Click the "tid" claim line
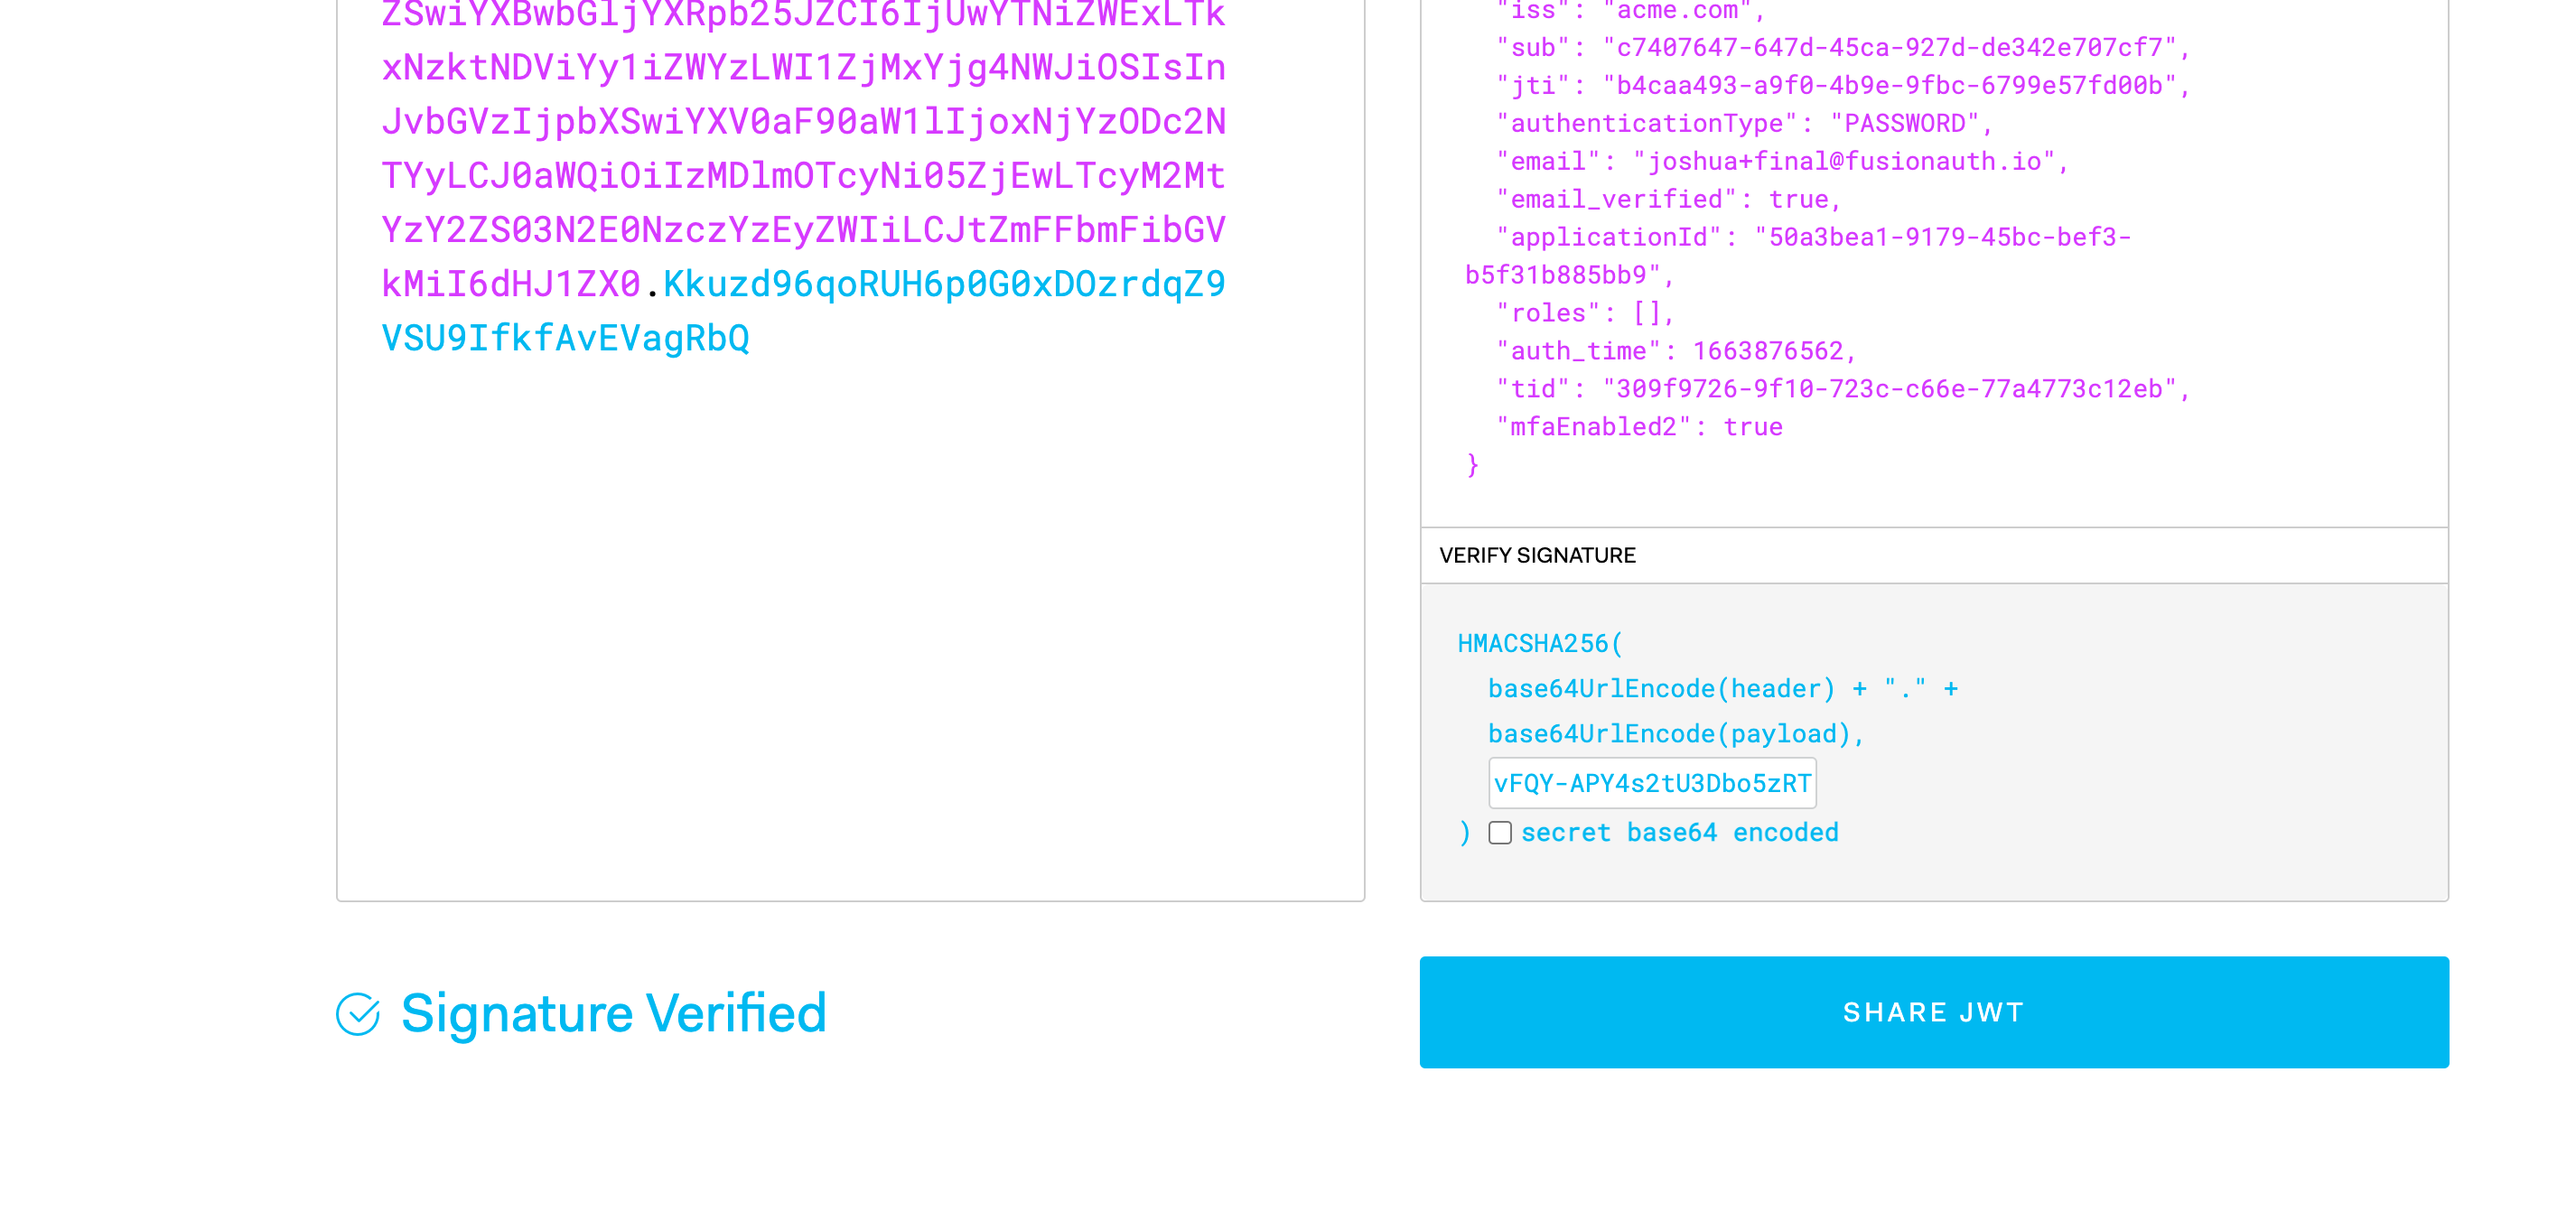Screen dimensions: 2576x1212 click(x=1842, y=390)
